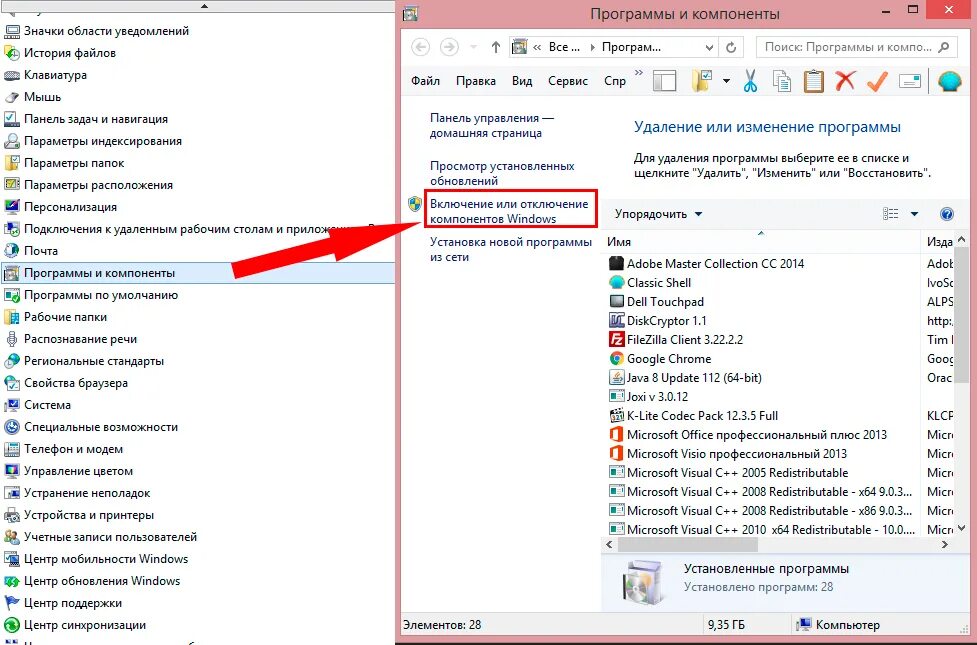Click the Classic Shell settings shell icon
Screen dimensions: 977x645
pyautogui.click(x=949, y=81)
